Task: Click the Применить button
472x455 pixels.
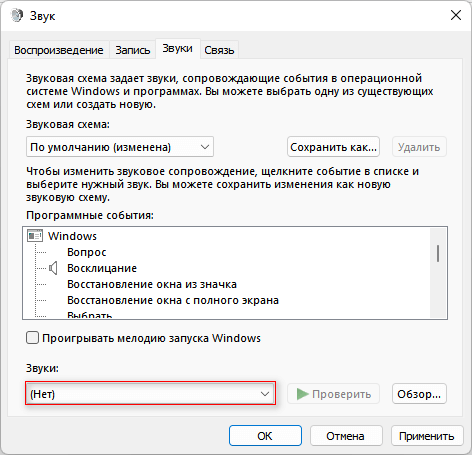Action: 427,435
